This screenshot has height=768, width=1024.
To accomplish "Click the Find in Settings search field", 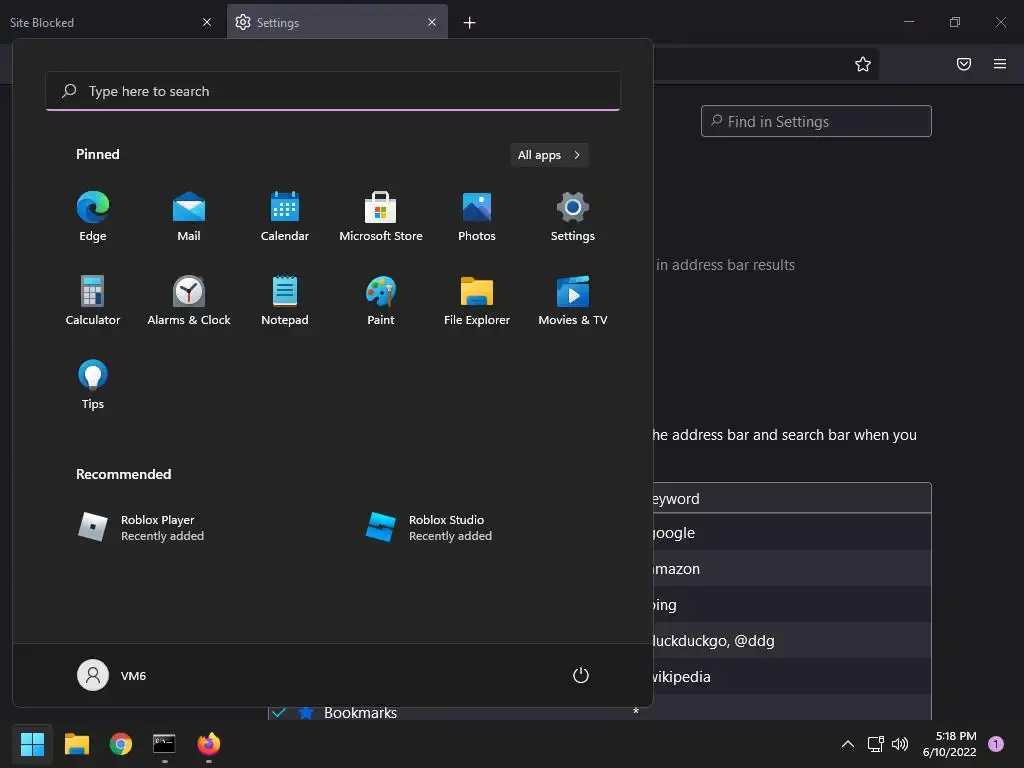I will tap(816, 121).
